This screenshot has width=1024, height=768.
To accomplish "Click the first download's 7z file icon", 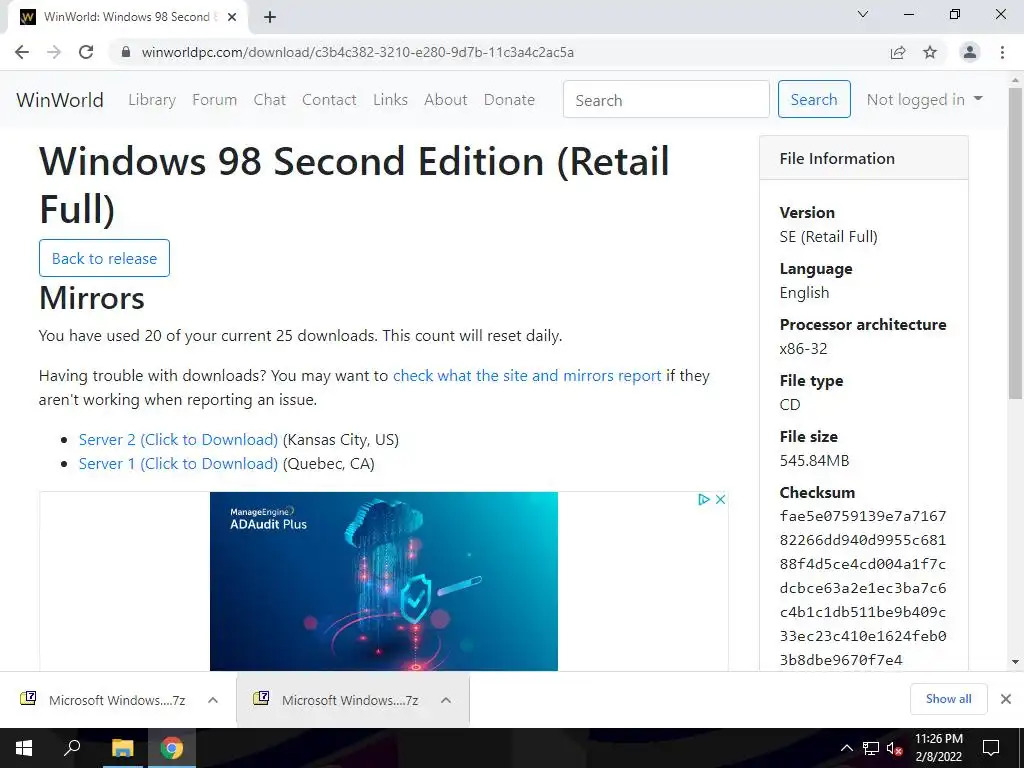I will pyautogui.click(x=28, y=699).
